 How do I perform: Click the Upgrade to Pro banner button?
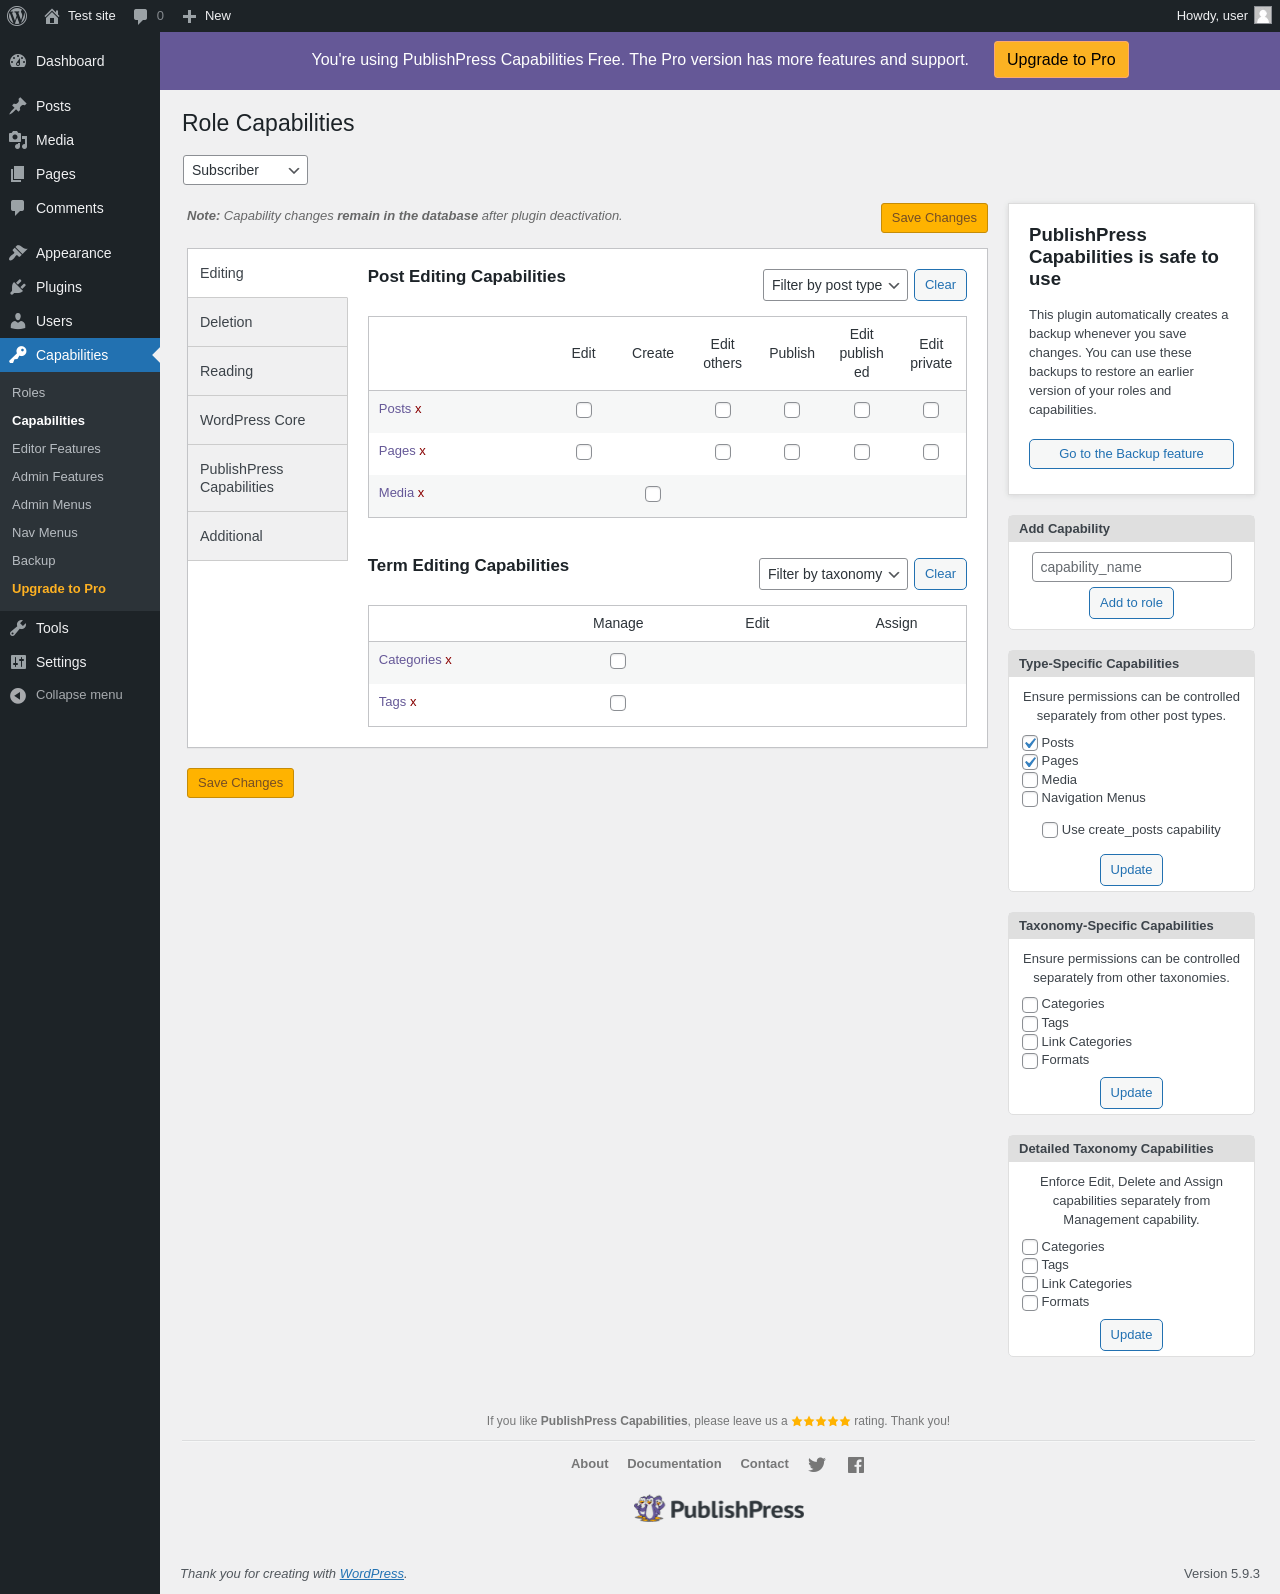(x=1061, y=59)
